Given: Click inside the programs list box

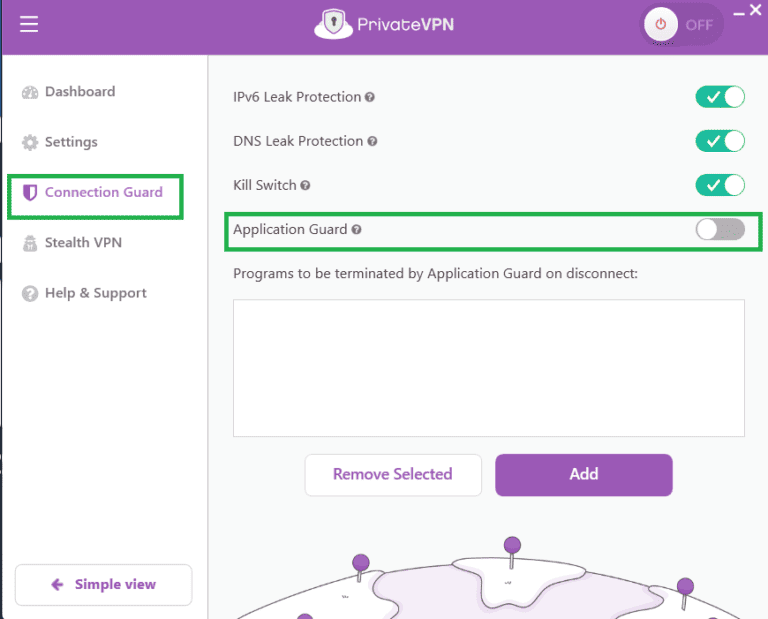Looking at the screenshot, I should coord(489,368).
